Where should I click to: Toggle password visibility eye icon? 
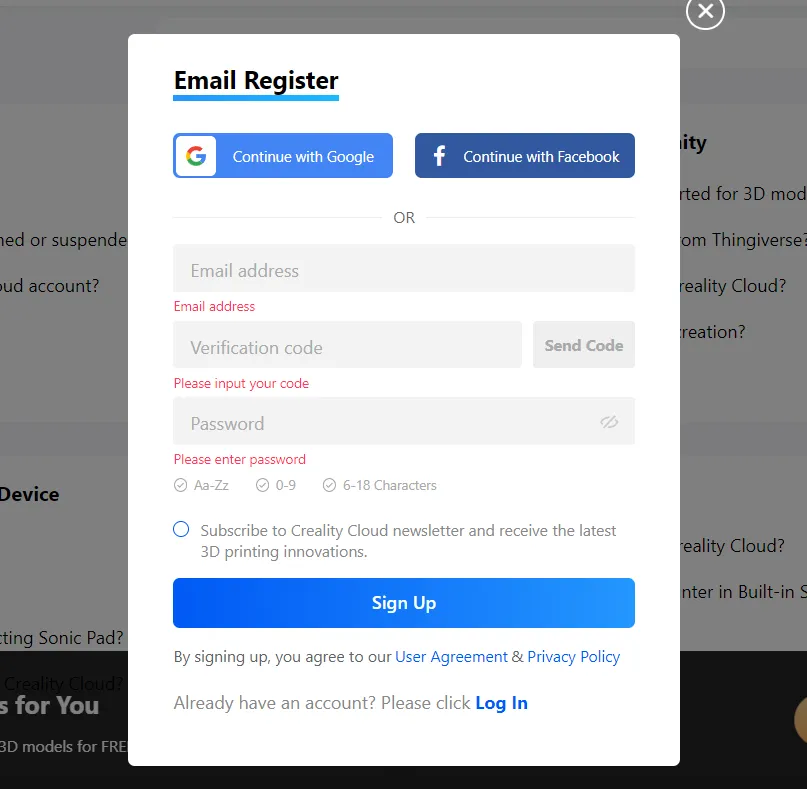coord(609,422)
